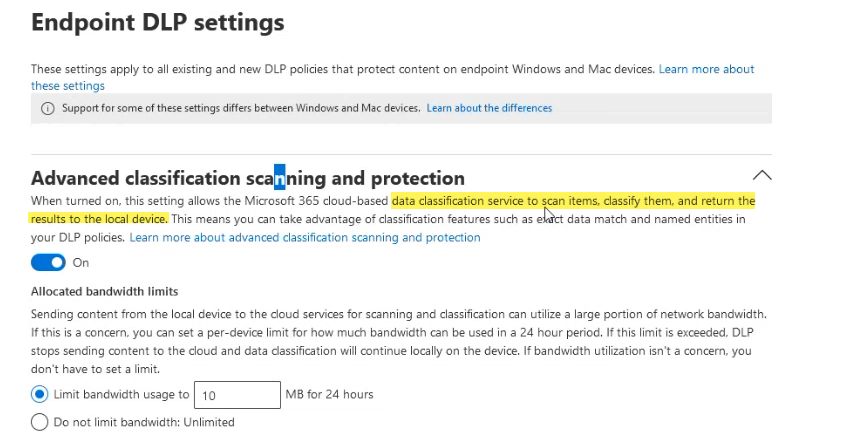This screenshot has width=858, height=446.
Task: Click the info icon beside Support notice
Action: point(48,108)
